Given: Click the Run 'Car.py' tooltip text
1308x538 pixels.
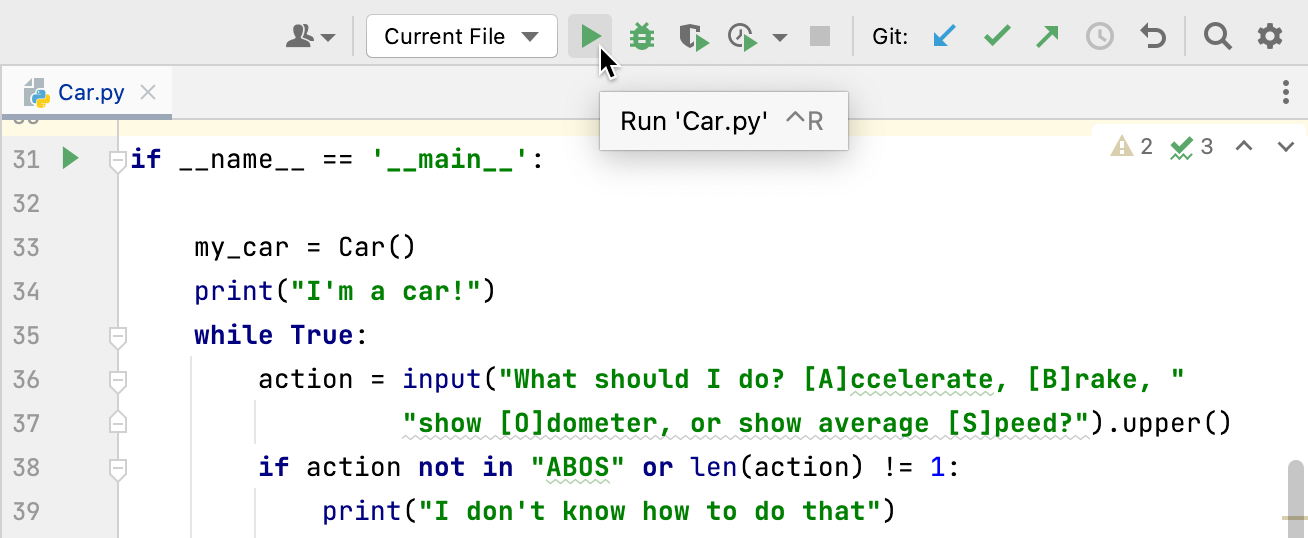Looking at the screenshot, I should (694, 121).
